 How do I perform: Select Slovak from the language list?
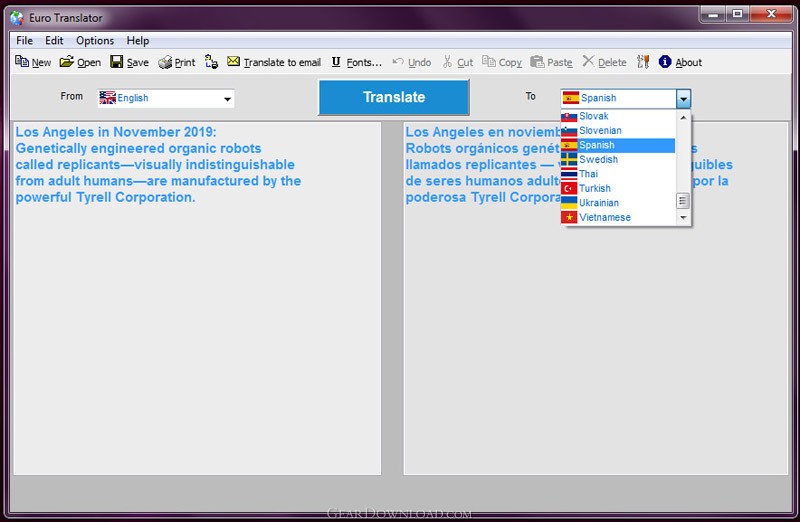click(x=618, y=116)
